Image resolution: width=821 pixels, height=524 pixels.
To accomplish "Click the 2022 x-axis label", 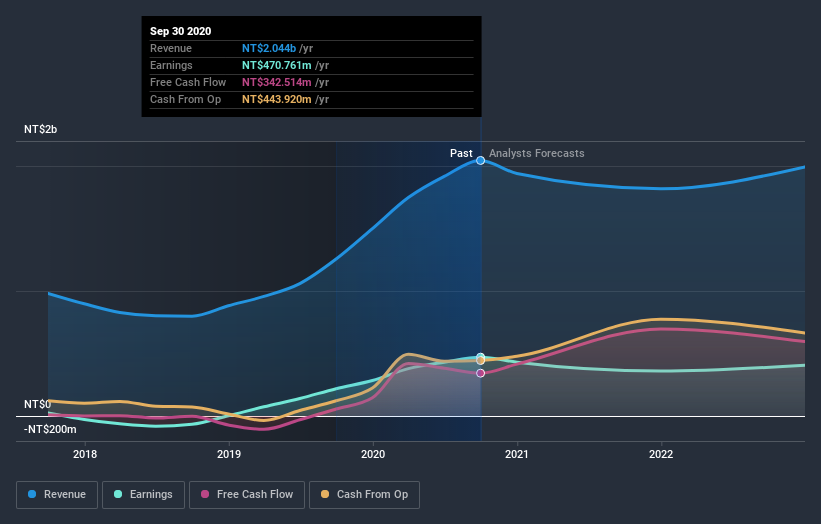I will tap(661, 454).
